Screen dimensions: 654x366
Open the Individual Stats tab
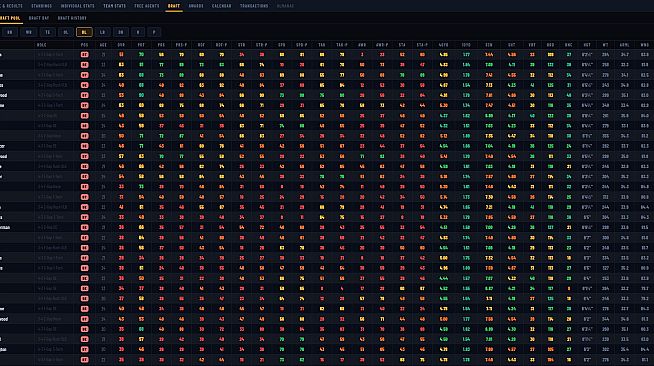[78, 6]
